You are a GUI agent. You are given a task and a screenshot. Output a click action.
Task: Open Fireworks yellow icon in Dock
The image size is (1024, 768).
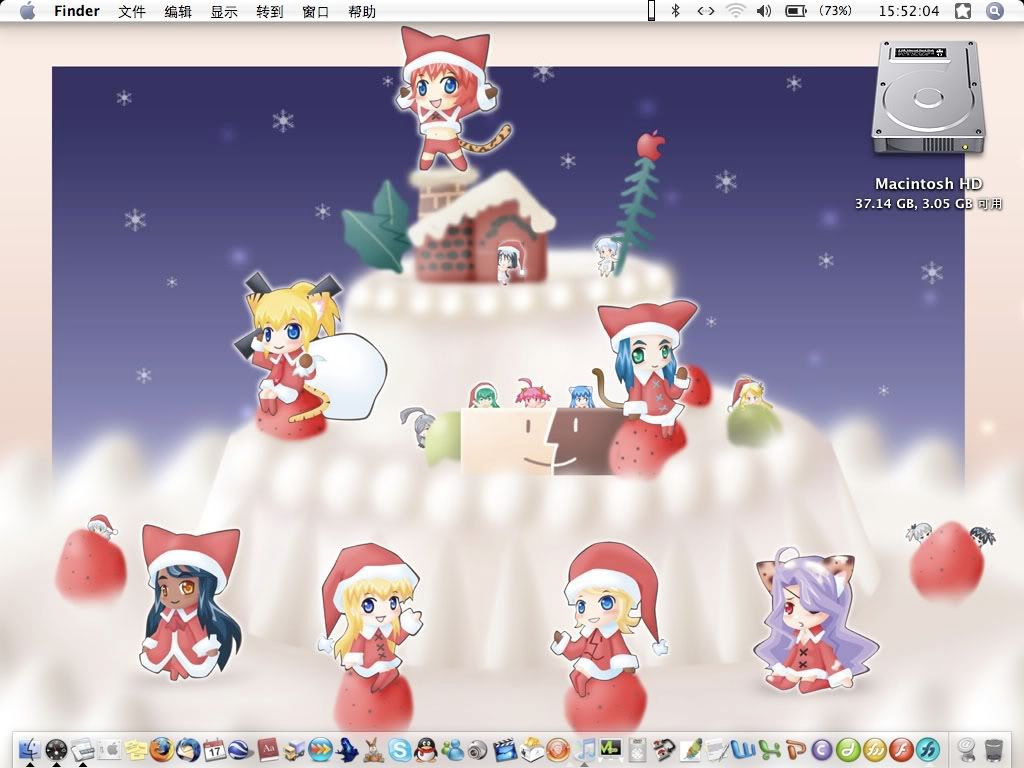[874, 750]
